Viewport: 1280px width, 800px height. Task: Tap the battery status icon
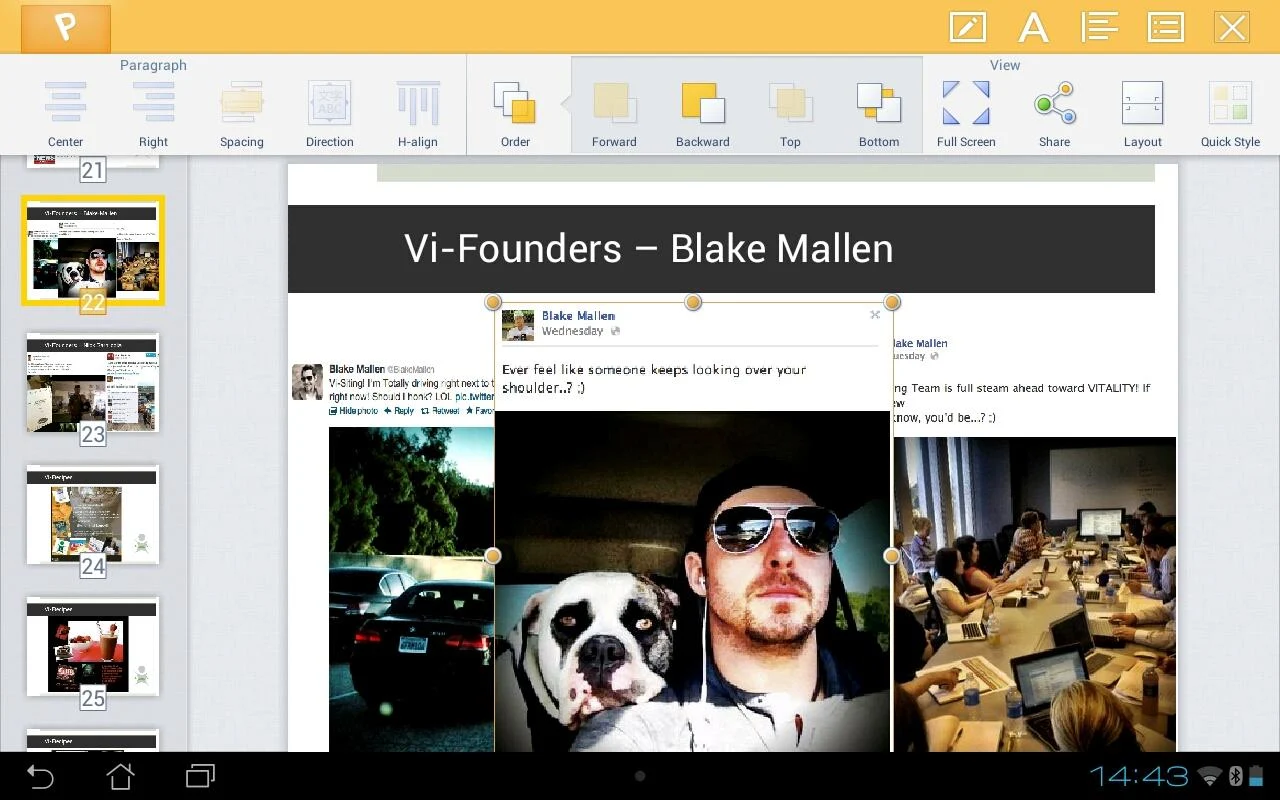click(x=1256, y=776)
